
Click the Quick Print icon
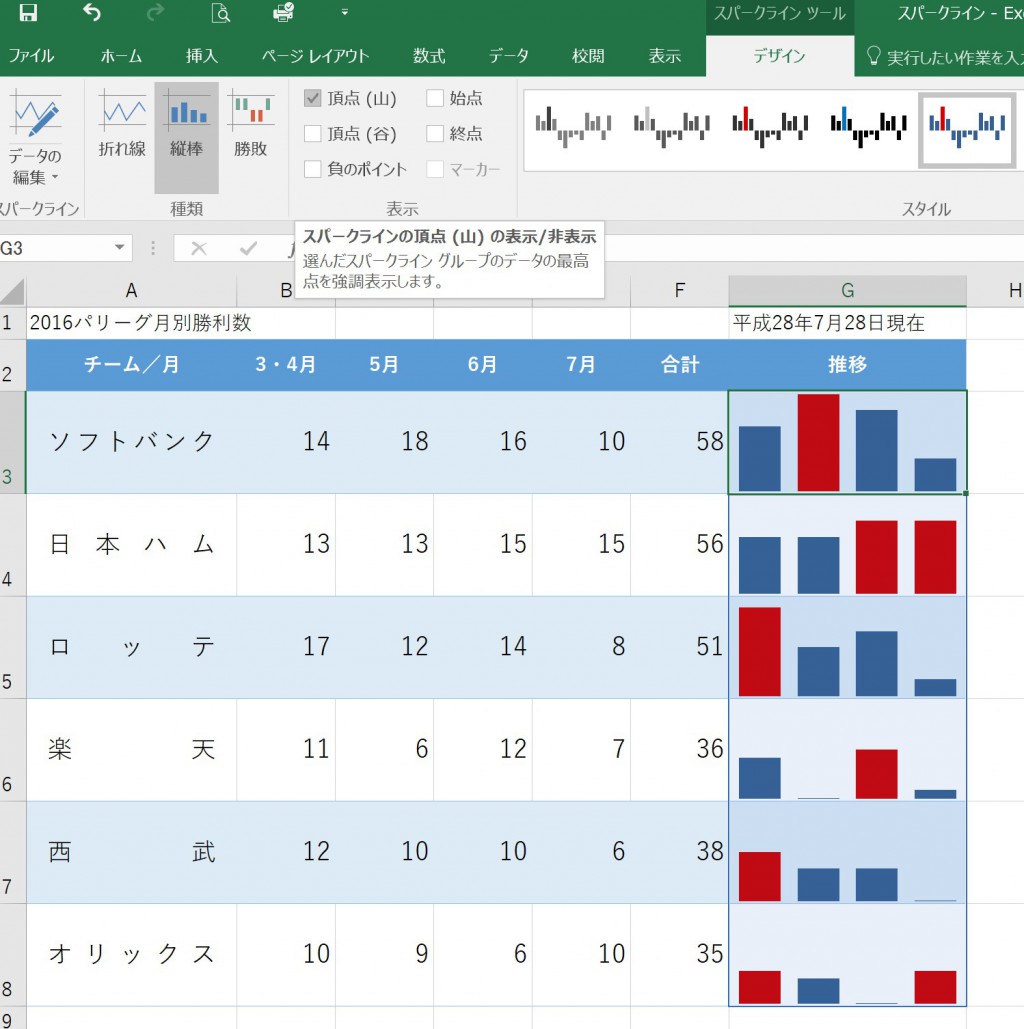(284, 12)
